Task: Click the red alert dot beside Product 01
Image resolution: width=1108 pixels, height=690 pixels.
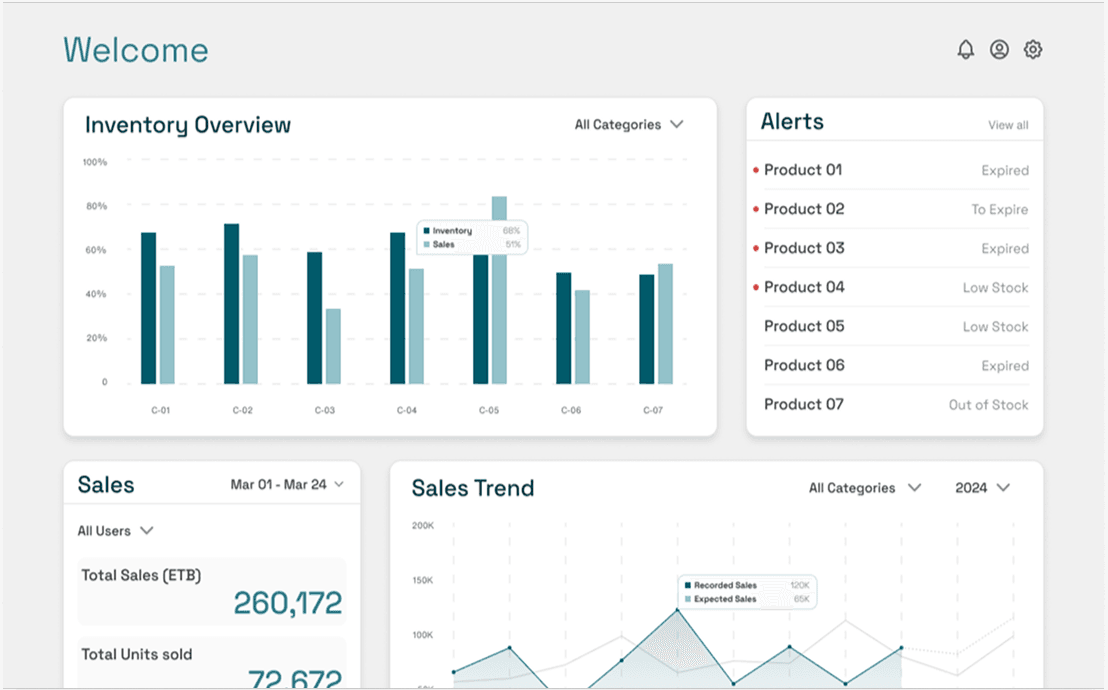Action: (755, 170)
